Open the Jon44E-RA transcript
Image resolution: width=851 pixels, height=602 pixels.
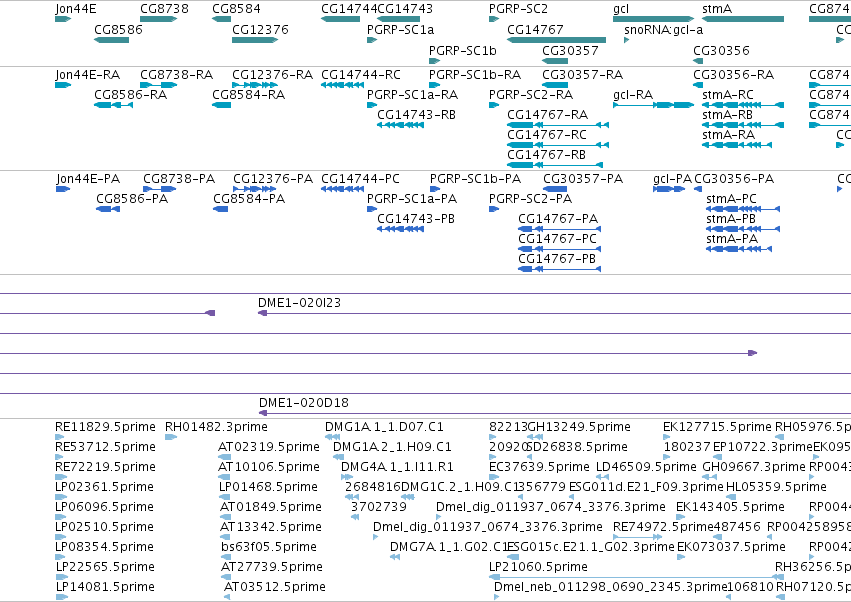[x=63, y=85]
